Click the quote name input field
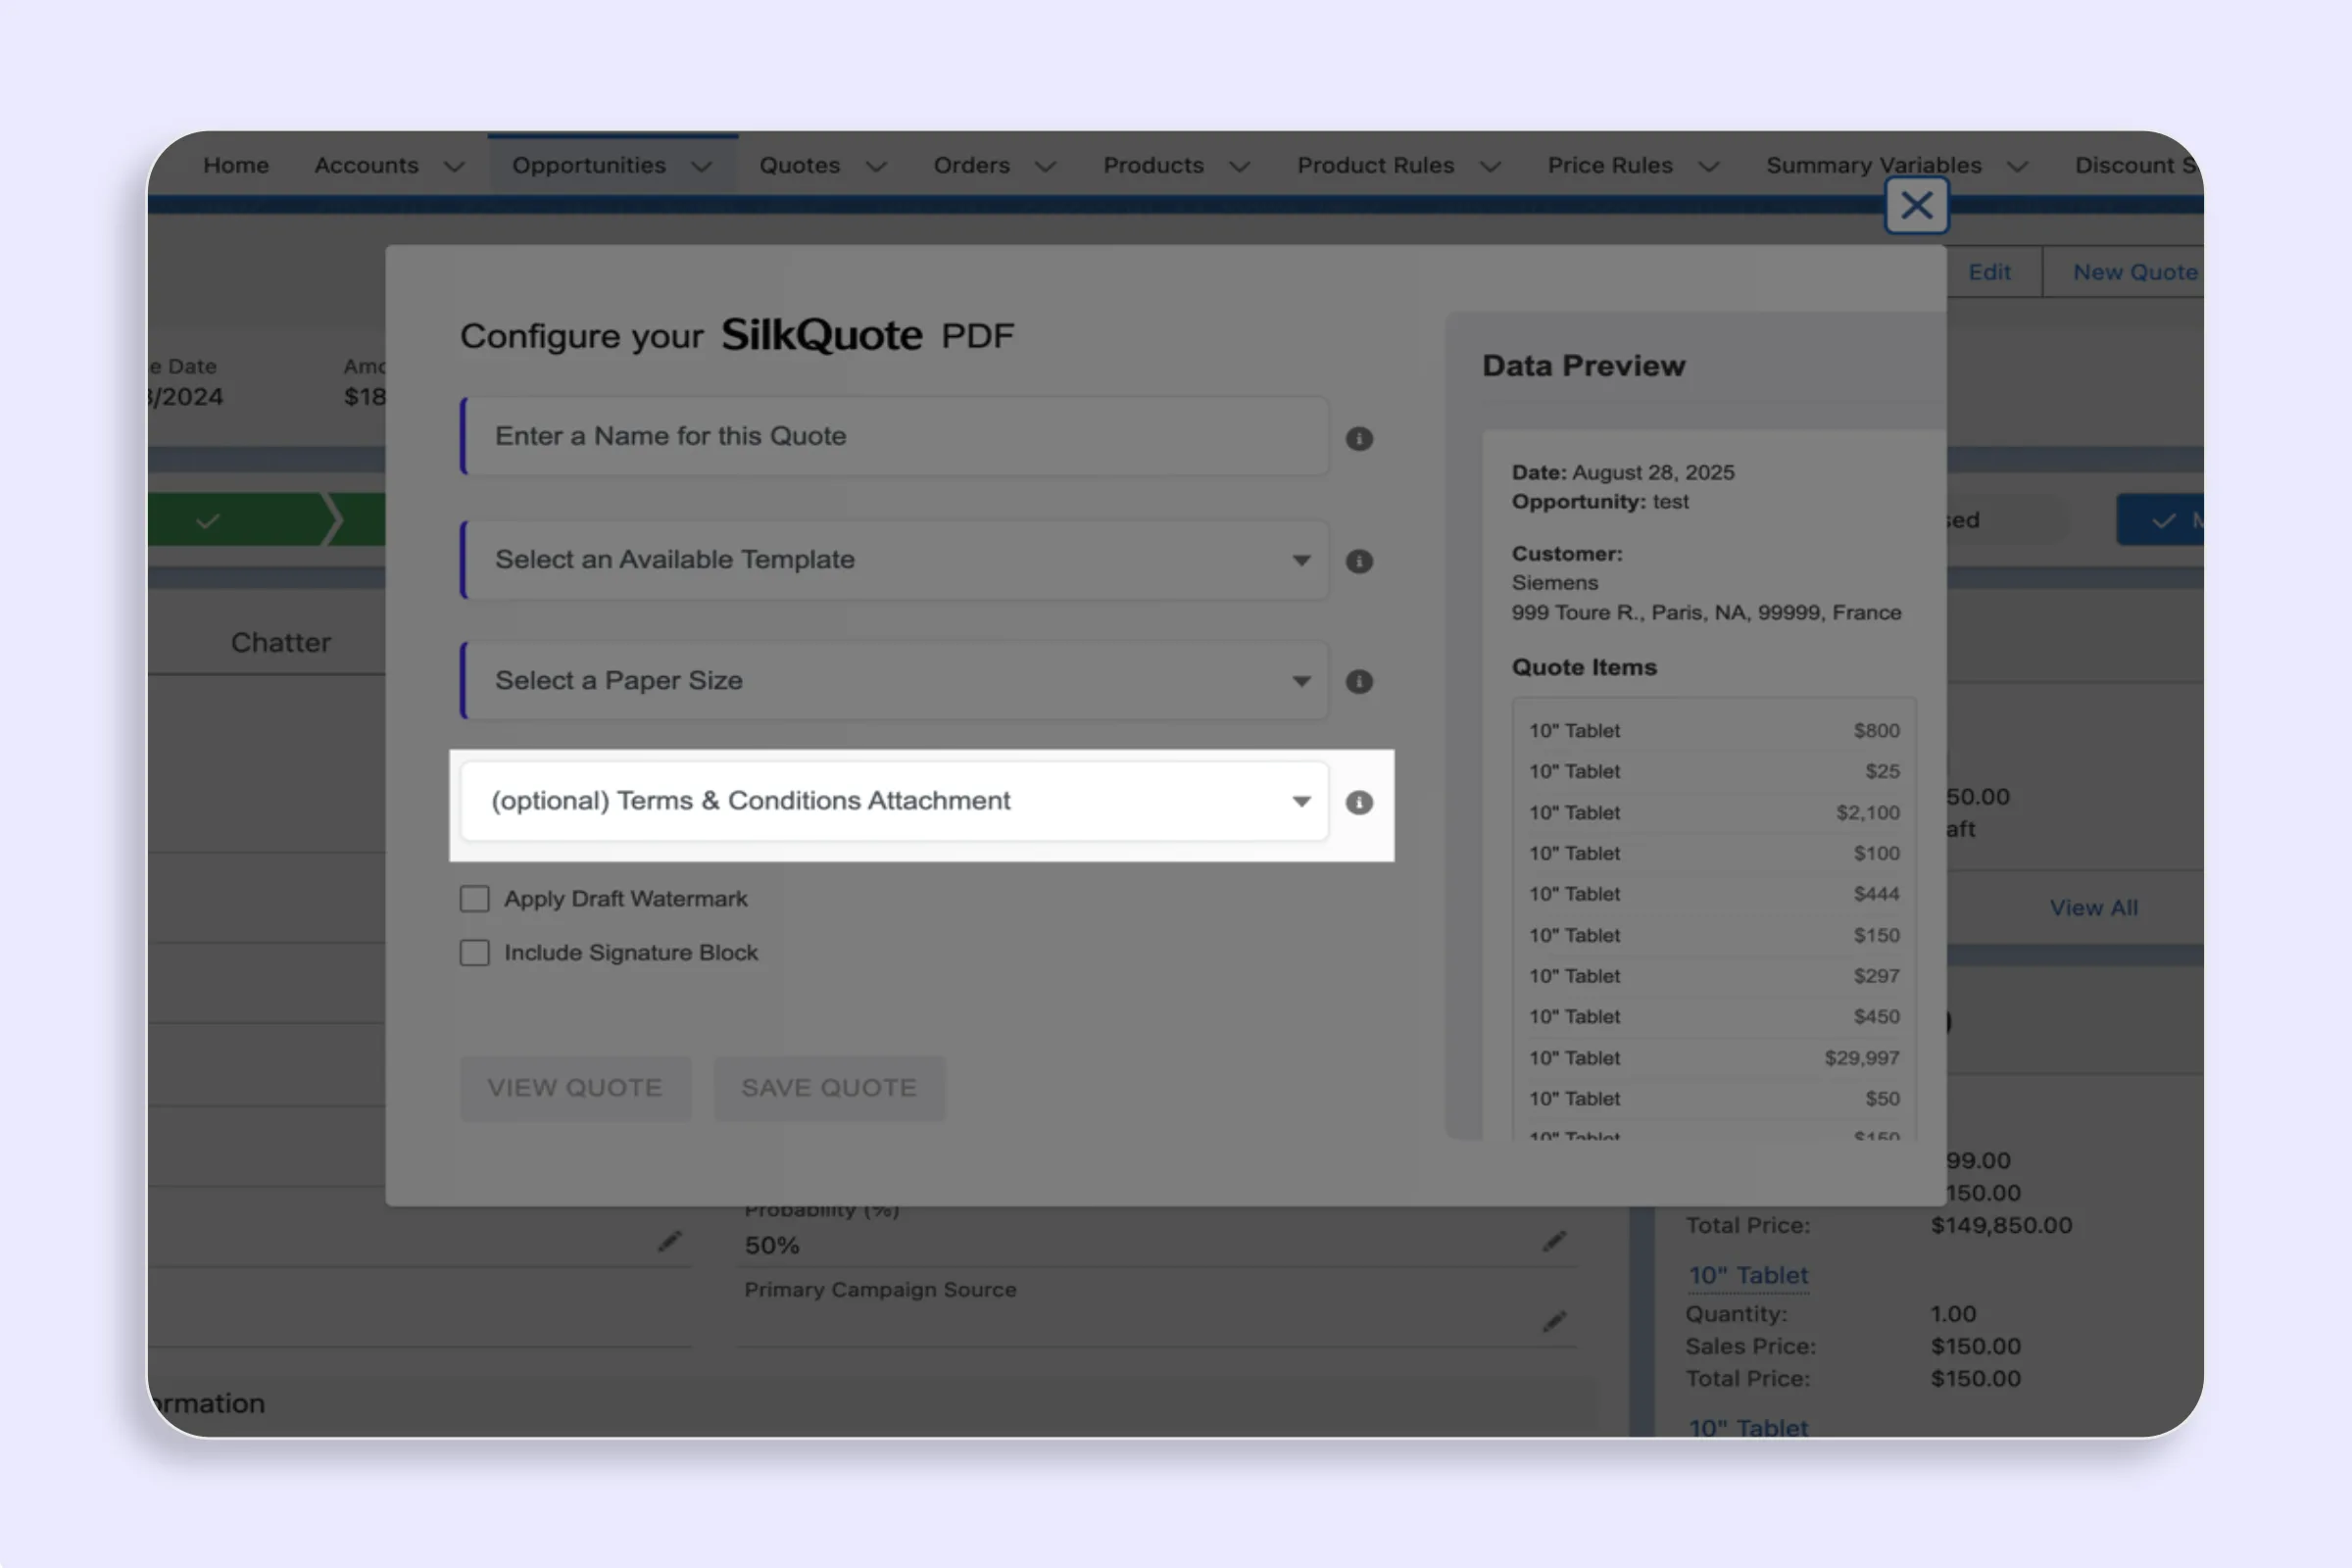Viewport: 2352px width, 1568px height. [895, 436]
